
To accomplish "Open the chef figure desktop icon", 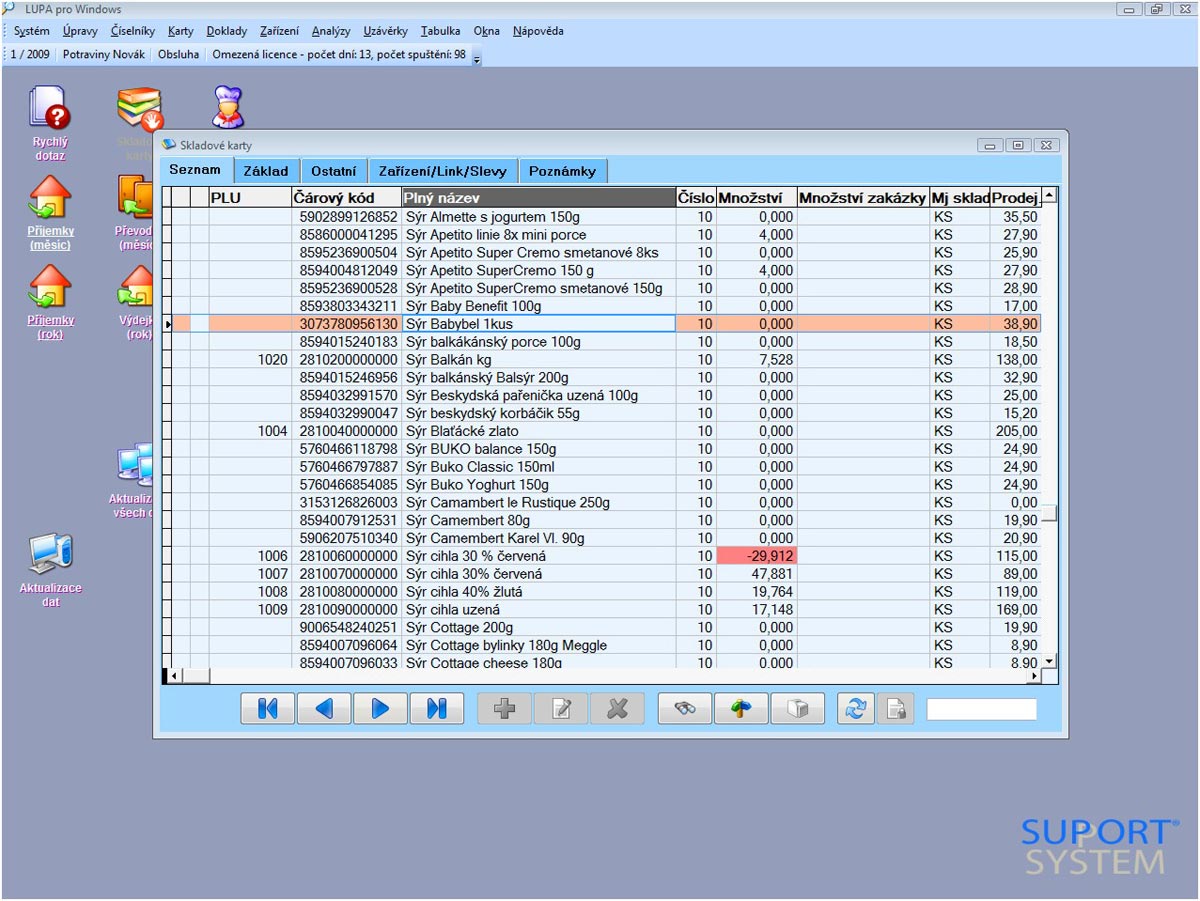I will point(227,108).
